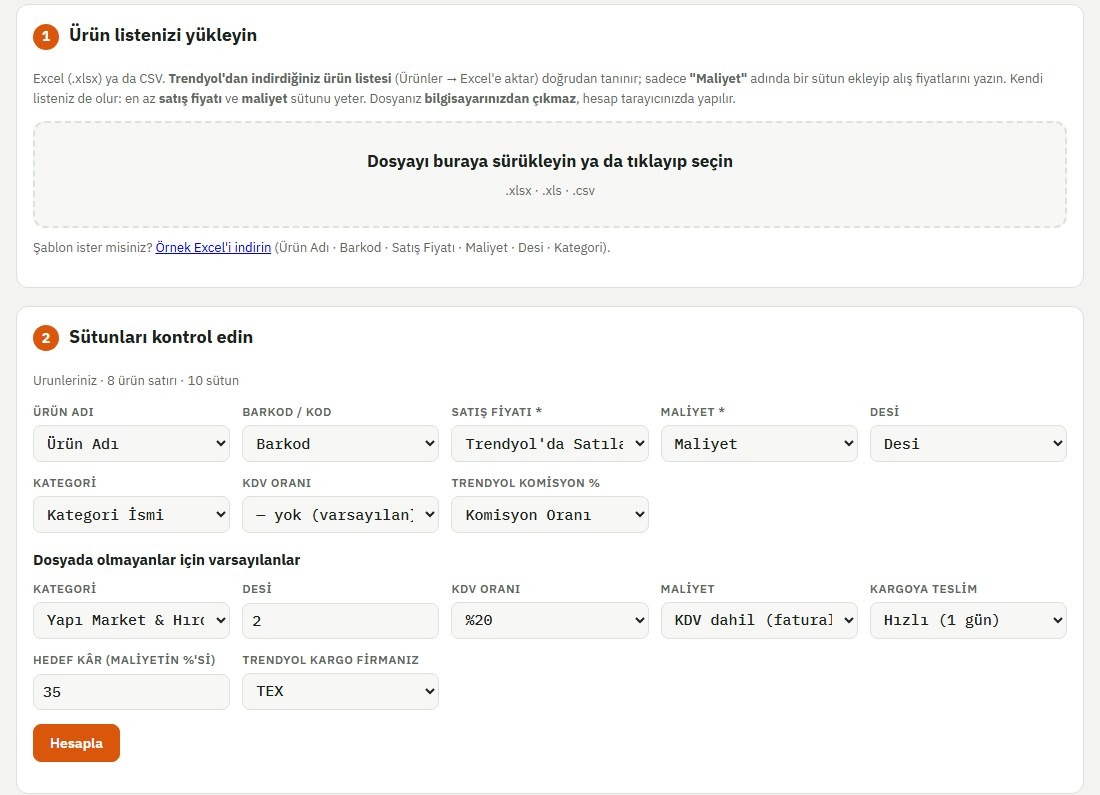Click the ".xlsx · .xls · .csv" format hint
Image resolution: width=1100 pixels, height=795 pixels.
tap(550, 191)
